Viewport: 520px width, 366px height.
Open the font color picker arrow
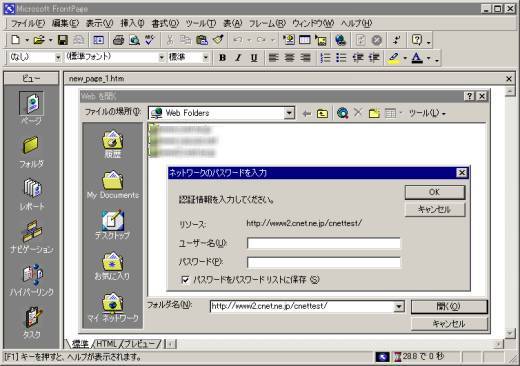click(x=429, y=58)
